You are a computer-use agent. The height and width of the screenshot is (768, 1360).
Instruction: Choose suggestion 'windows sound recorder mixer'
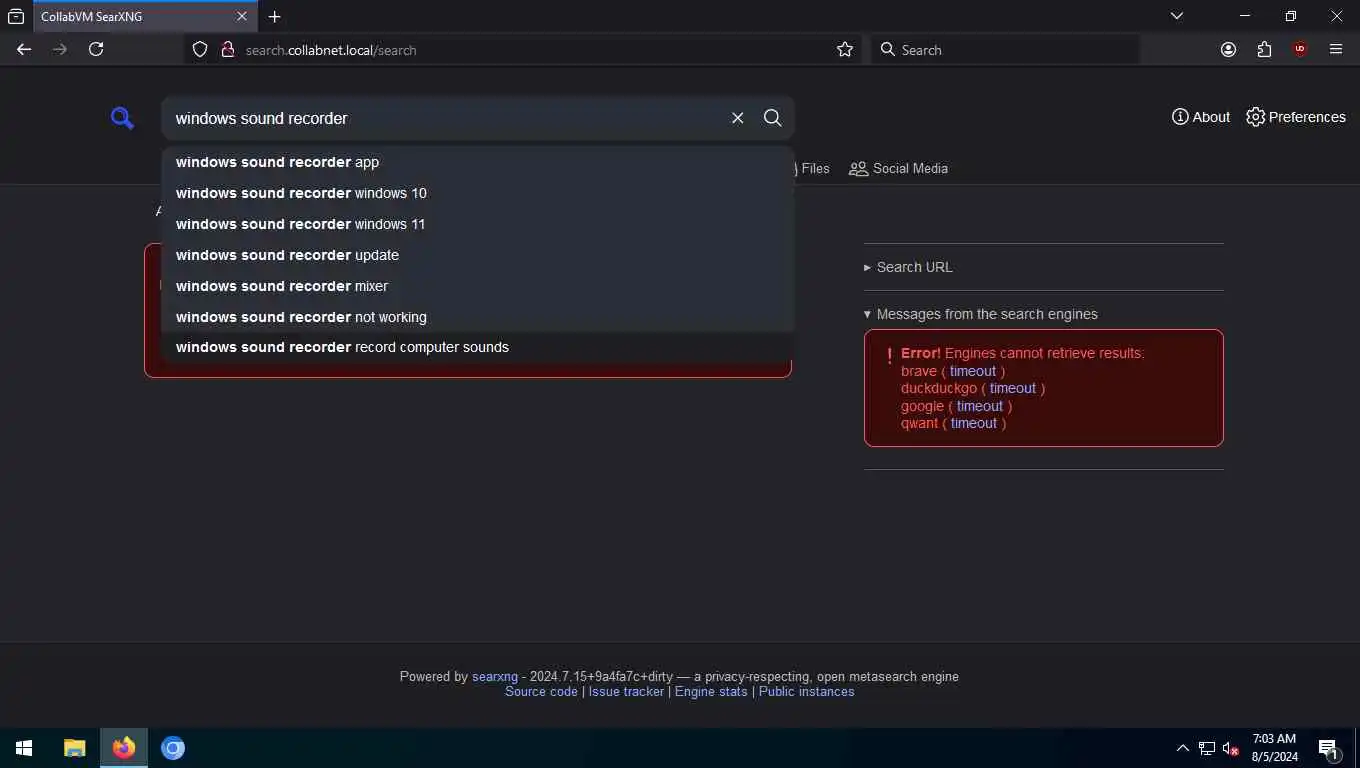pos(478,286)
